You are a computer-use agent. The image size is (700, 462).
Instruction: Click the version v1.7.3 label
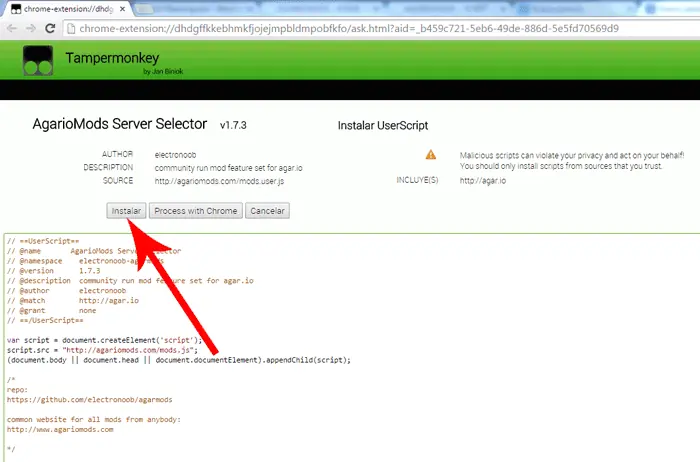pos(233,125)
